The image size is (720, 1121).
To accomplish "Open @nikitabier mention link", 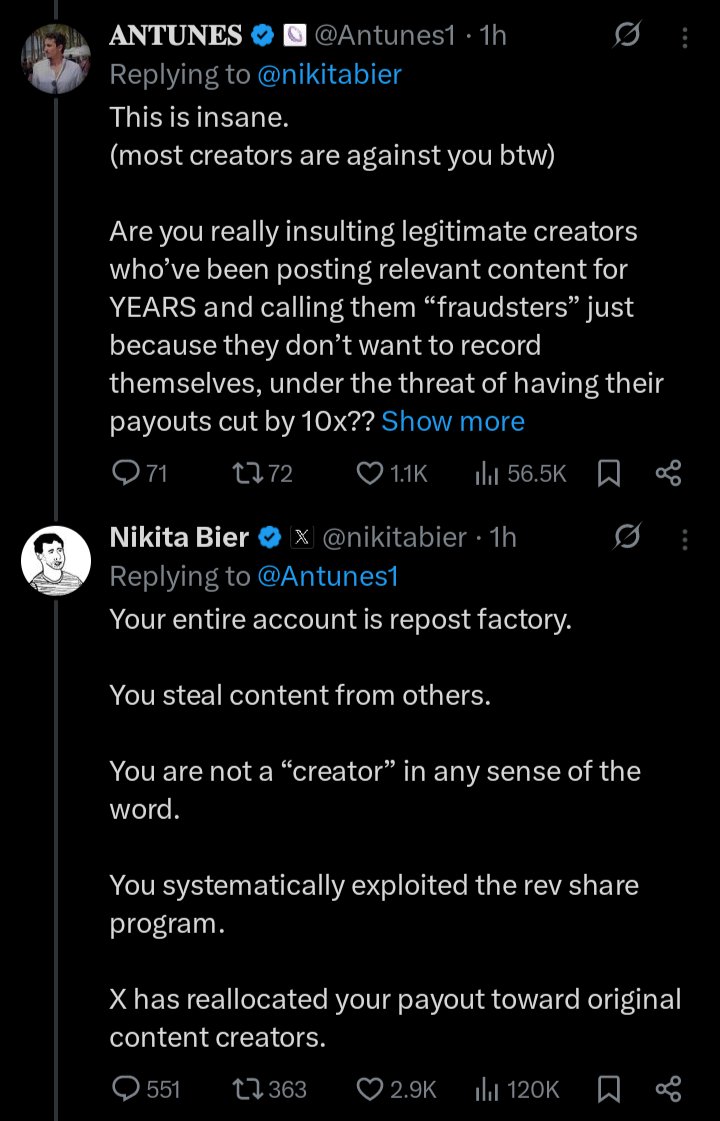I will [x=330, y=75].
